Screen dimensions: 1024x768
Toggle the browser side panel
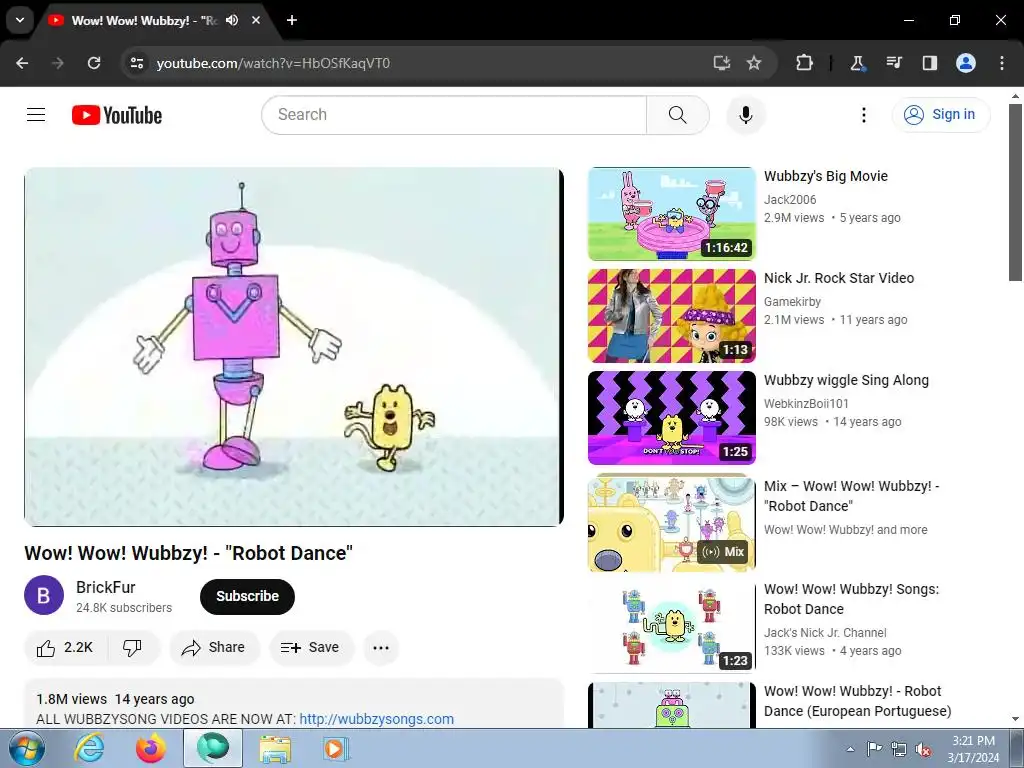pyautogui.click(x=929, y=63)
